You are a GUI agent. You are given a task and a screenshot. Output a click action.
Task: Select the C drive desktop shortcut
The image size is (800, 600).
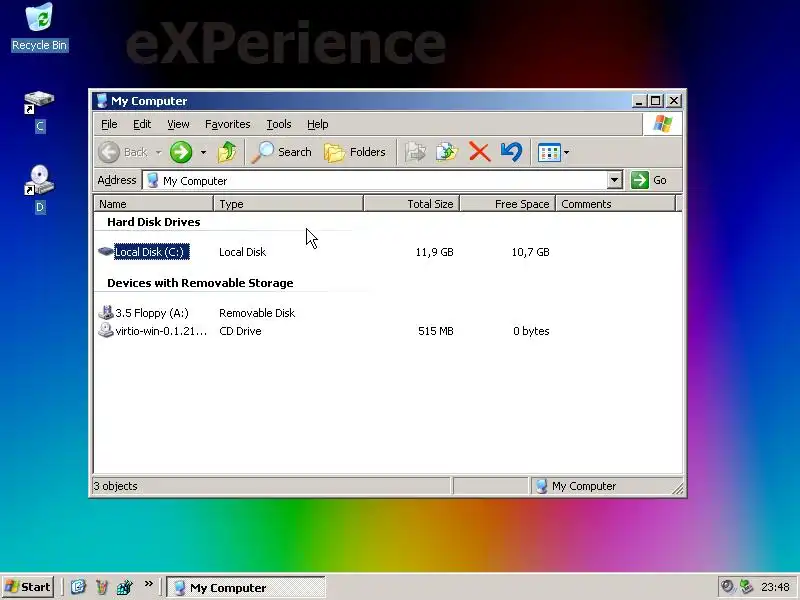[x=39, y=112]
